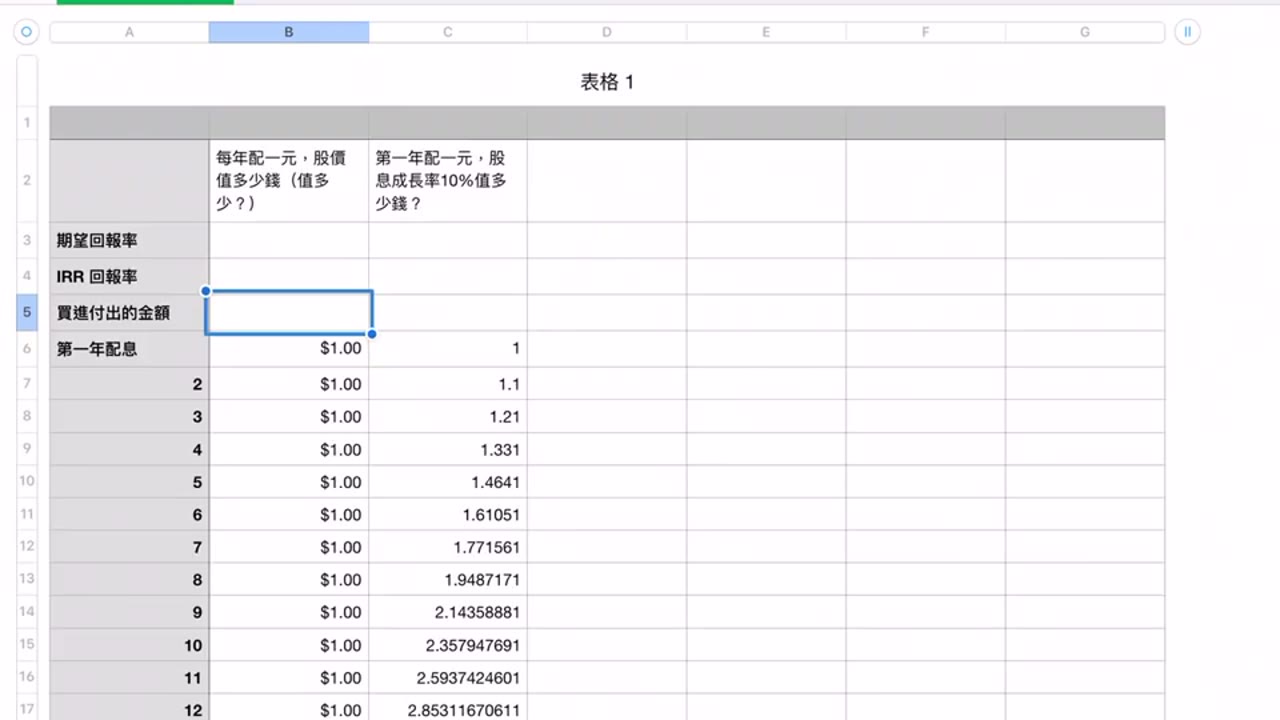The height and width of the screenshot is (720, 1280).
Task: Click cell with value 2.5937424601
Action: pos(448,678)
